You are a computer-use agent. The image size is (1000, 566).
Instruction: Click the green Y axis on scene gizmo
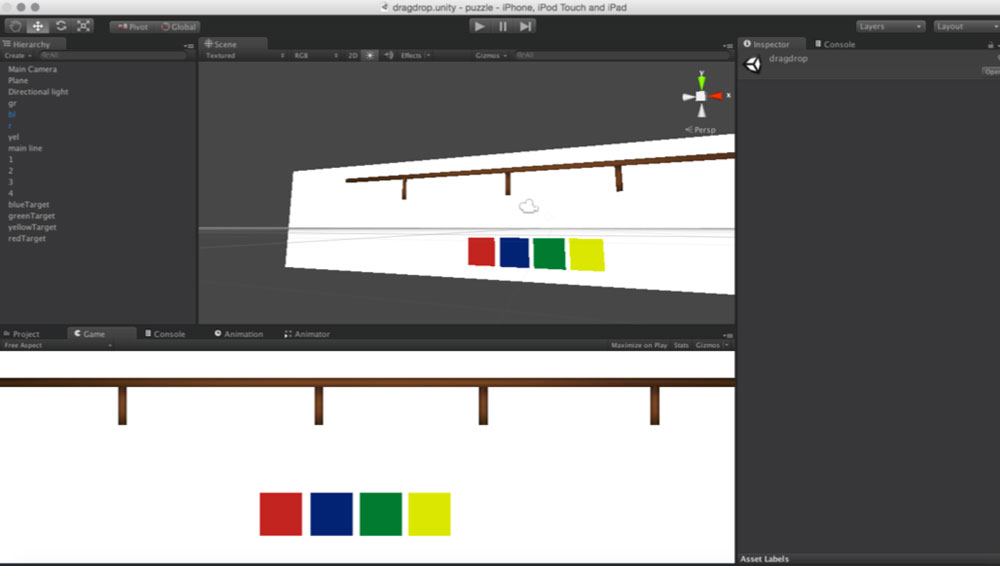[702, 78]
